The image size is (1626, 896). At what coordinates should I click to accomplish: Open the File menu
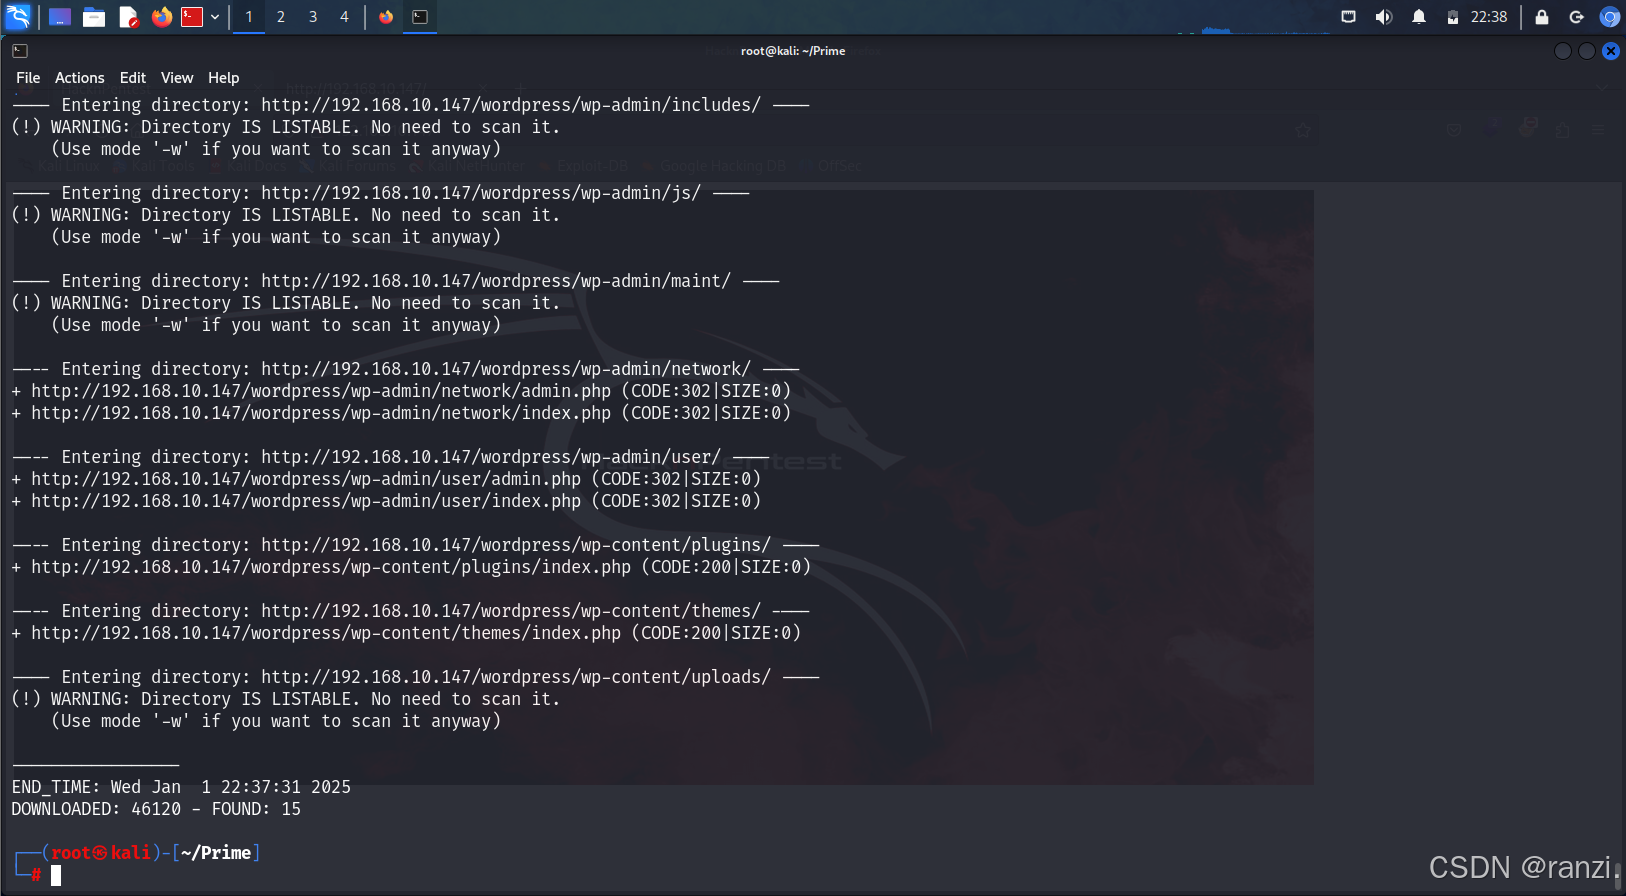(28, 78)
